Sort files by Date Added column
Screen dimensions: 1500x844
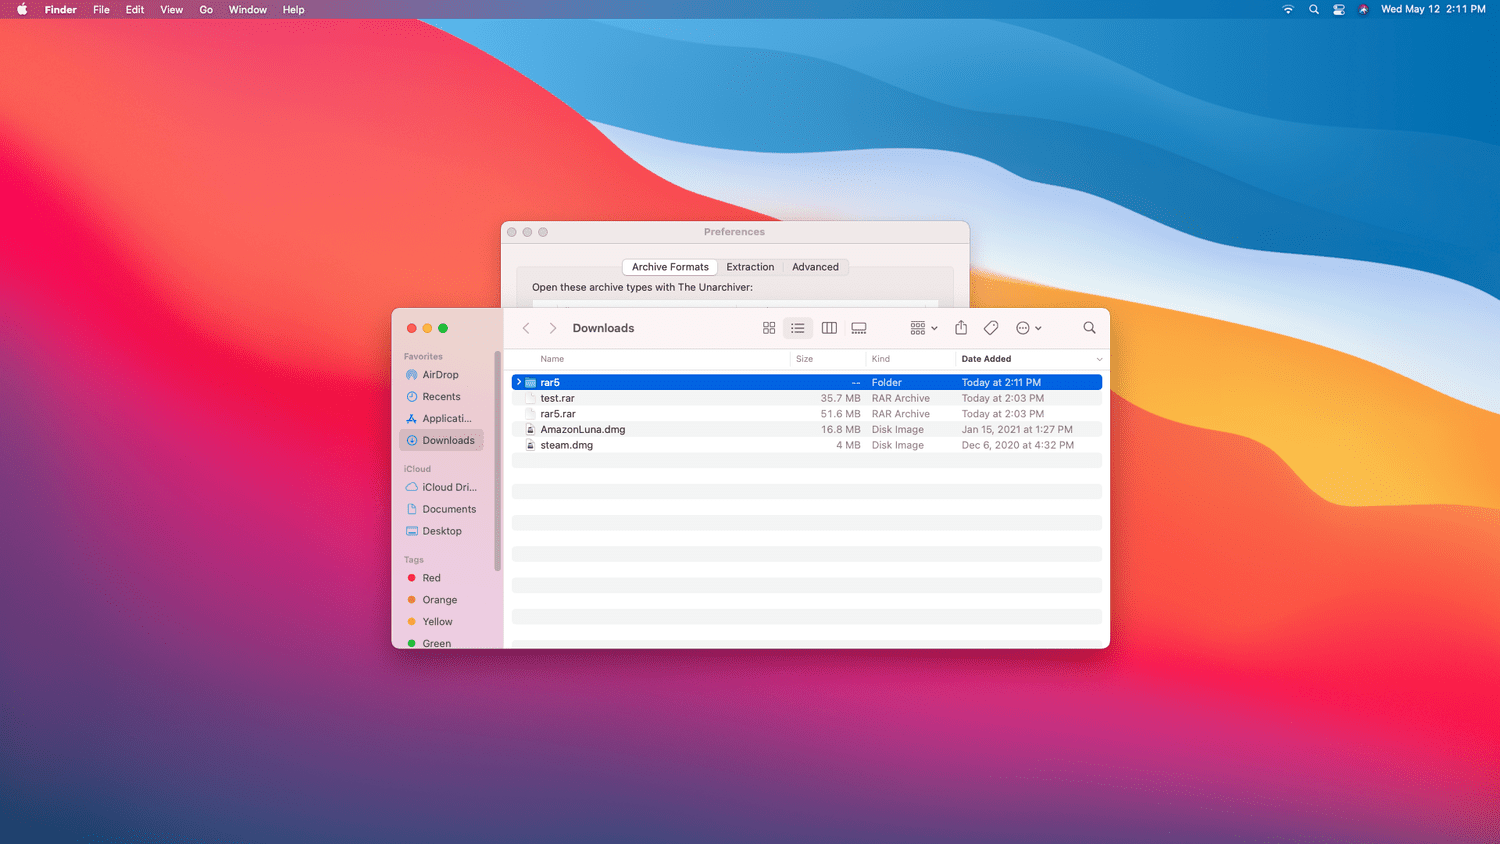986,359
